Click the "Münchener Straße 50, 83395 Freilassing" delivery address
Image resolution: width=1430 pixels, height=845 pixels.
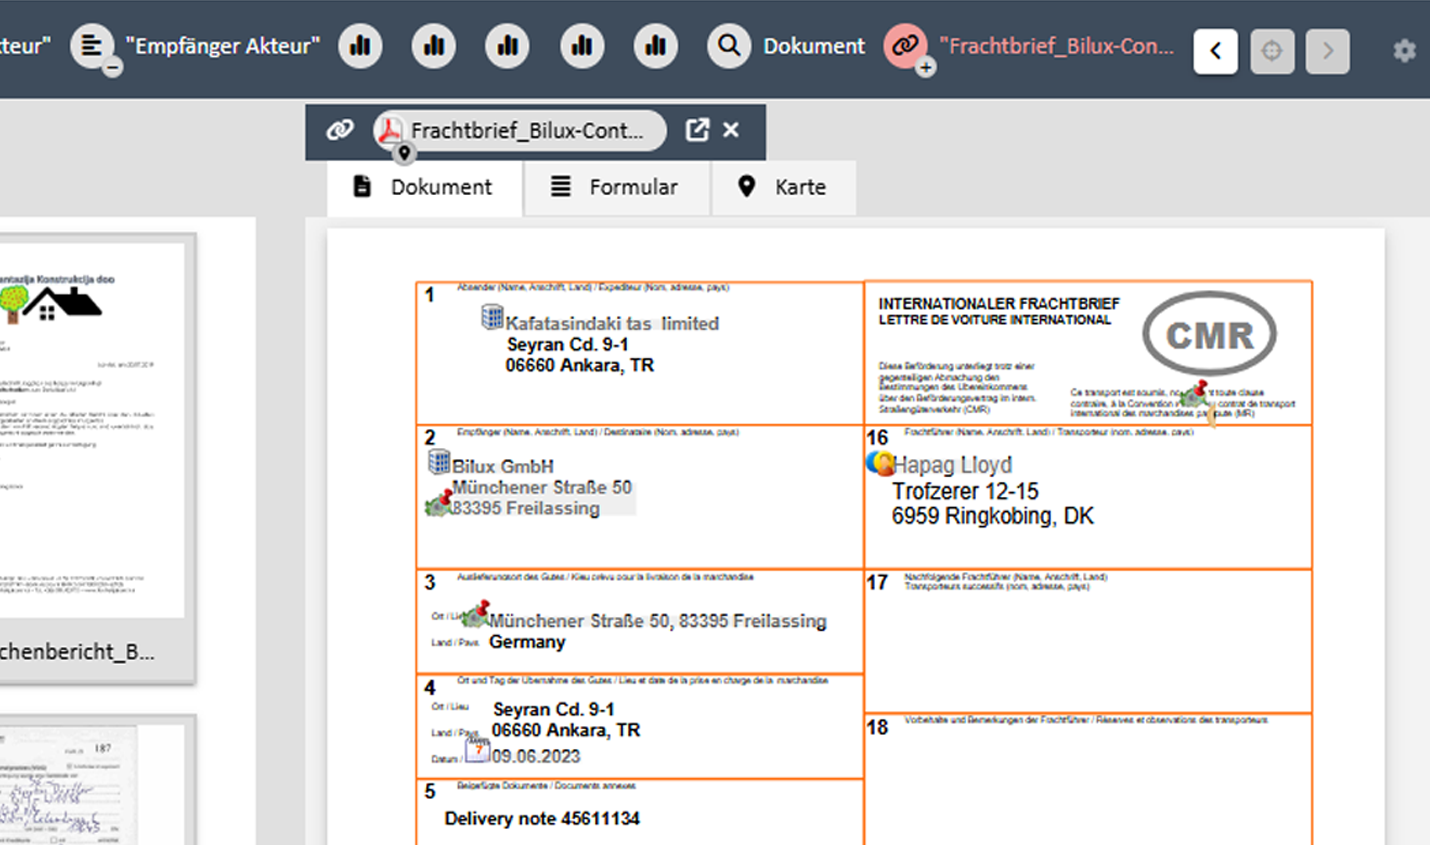pos(658,621)
